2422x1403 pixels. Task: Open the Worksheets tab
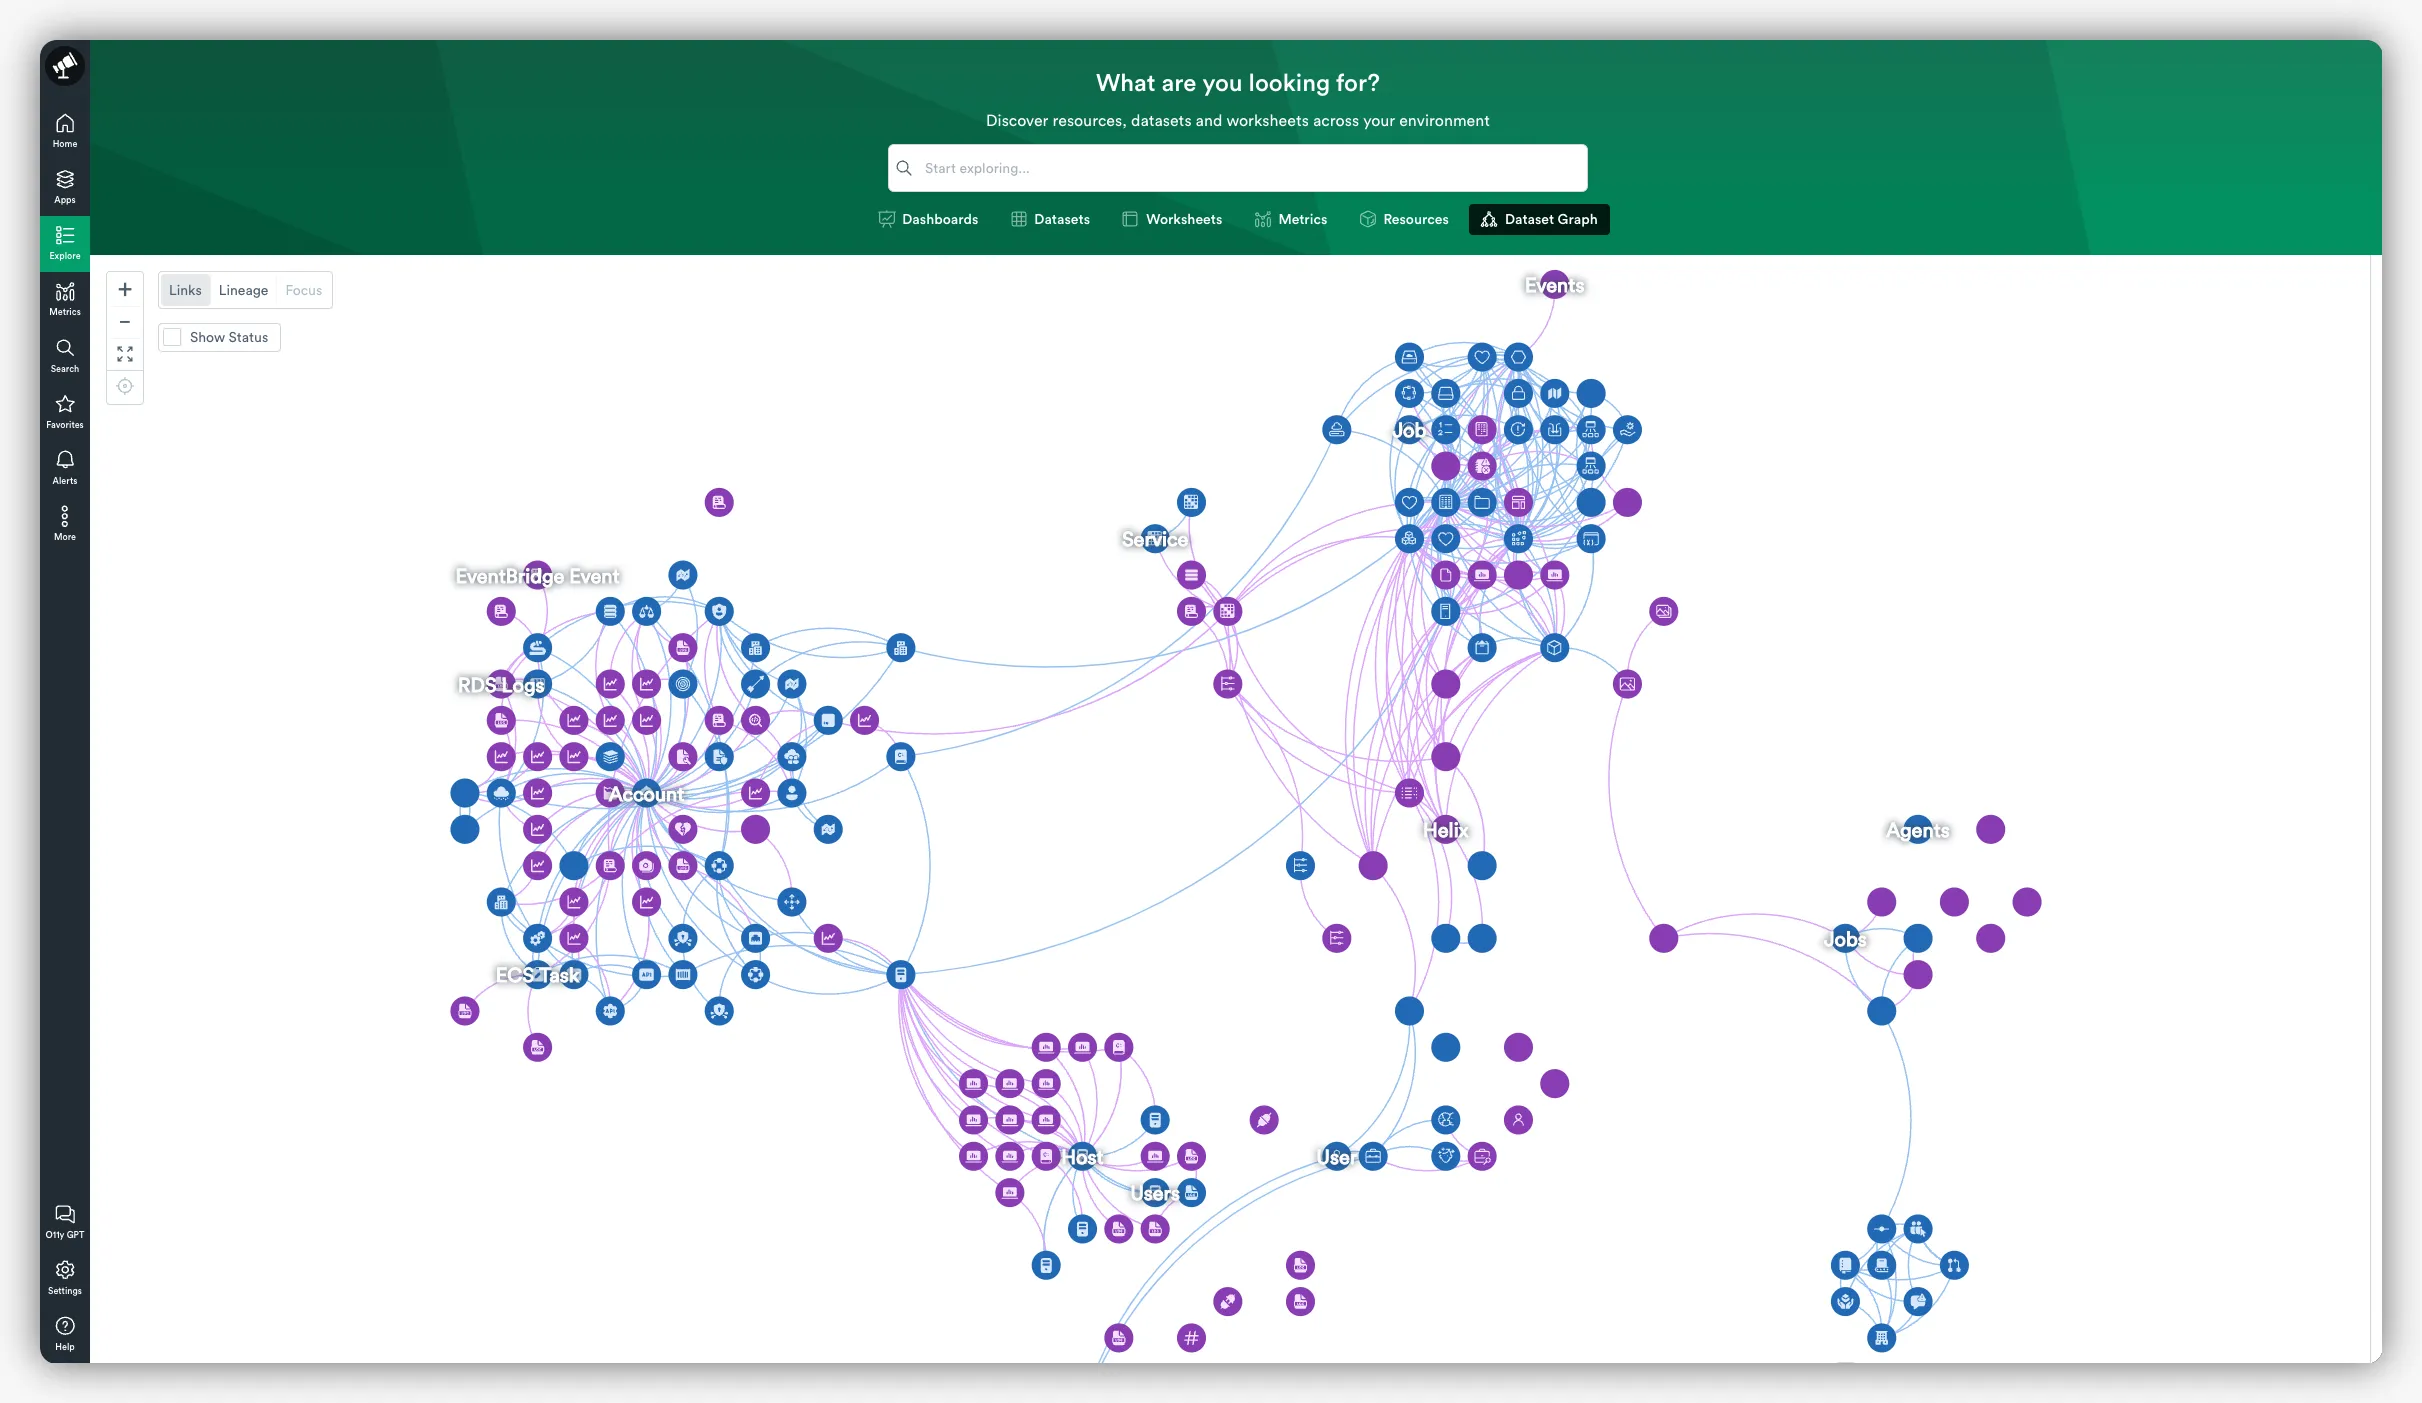(x=1172, y=219)
